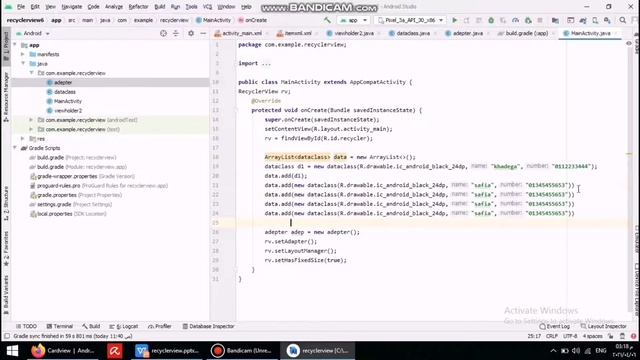640x360 pixels.
Task: Open Structure side tab
Action: [6, 203]
